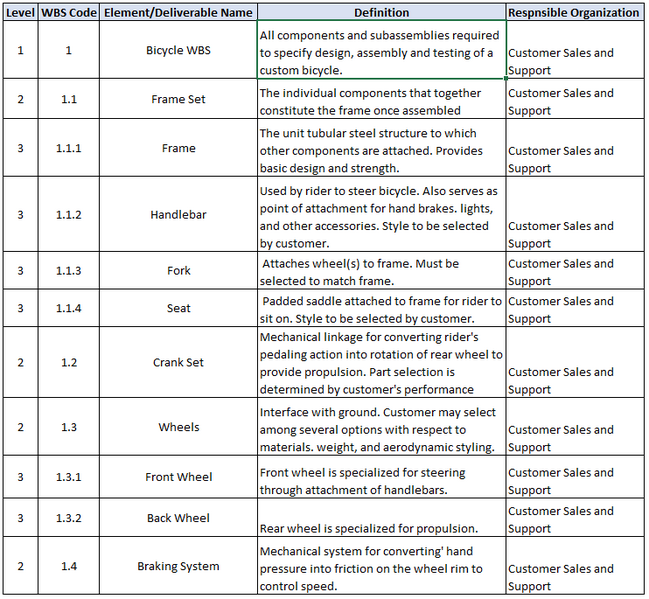Click the definition 'Attaches wheel(s) to frame'
649x599 pixels.
[x=382, y=270]
